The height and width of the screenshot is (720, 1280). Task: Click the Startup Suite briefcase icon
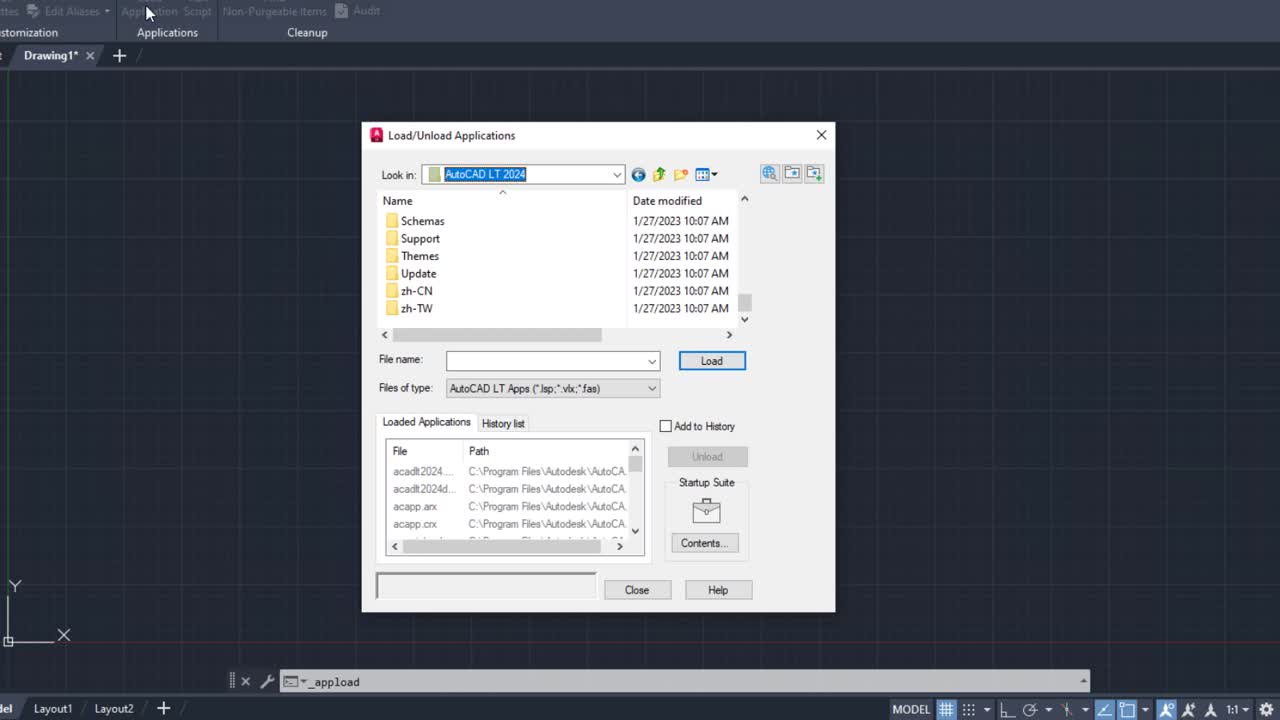[x=706, y=510]
